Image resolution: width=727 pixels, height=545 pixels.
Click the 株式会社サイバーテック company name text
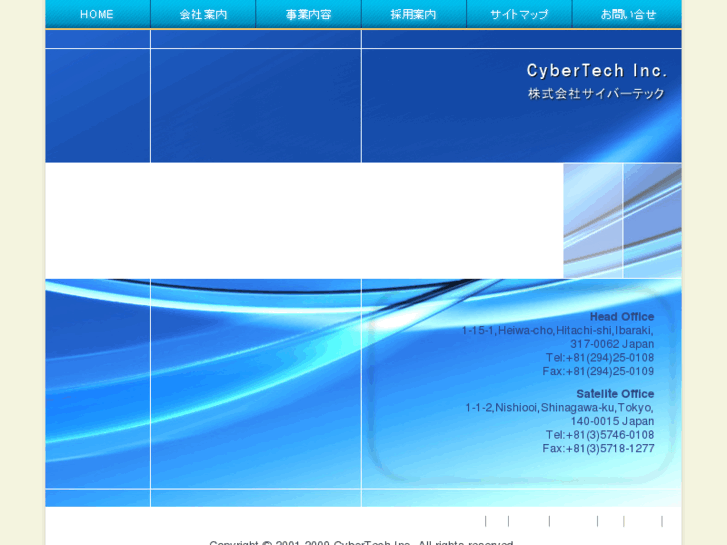pos(596,94)
